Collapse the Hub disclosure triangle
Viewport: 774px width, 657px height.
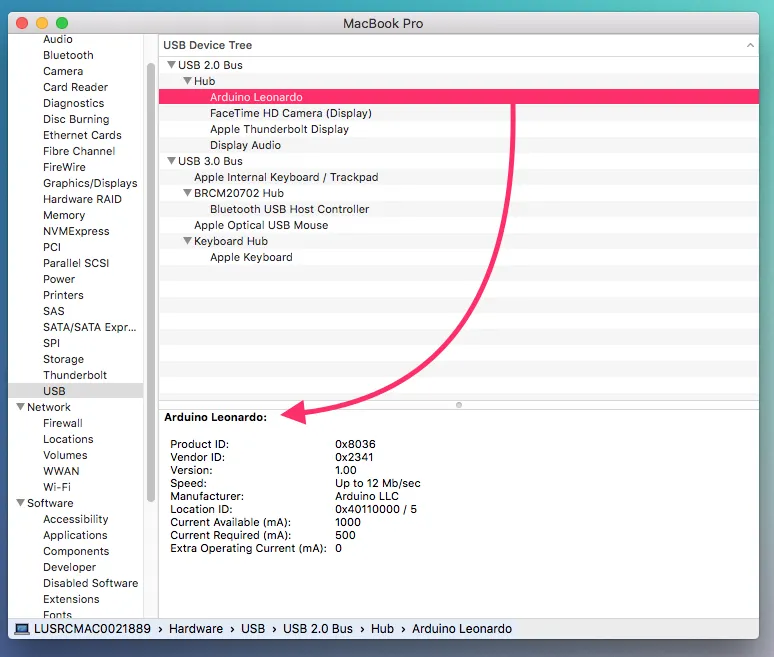tap(187, 80)
